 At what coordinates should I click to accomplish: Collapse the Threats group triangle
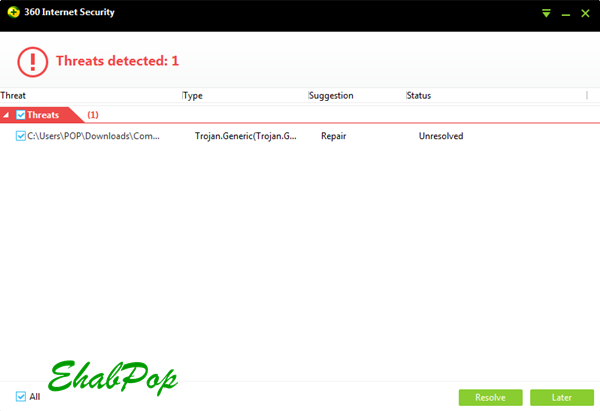click(x=6, y=115)
